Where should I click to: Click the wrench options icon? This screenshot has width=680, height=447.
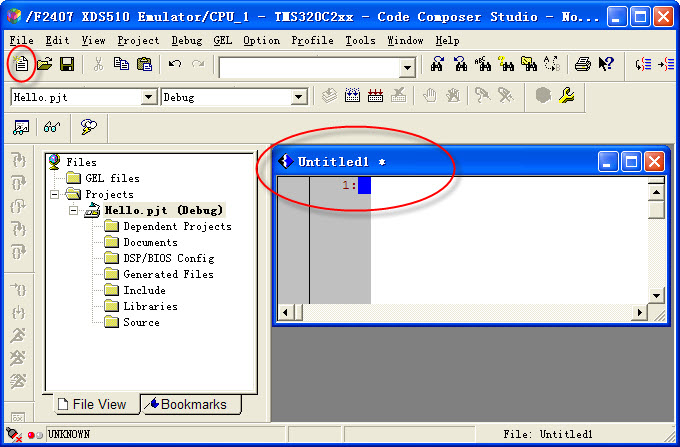coord(566,95)
